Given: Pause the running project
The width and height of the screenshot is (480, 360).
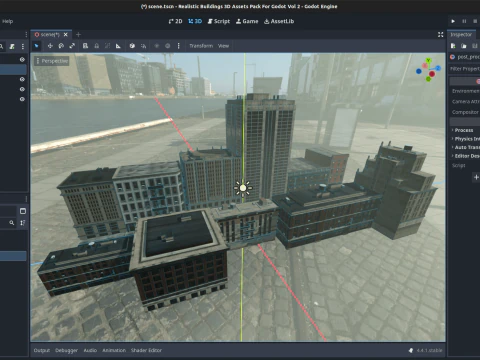Looking at the screenshot, I should pos(464,21).
